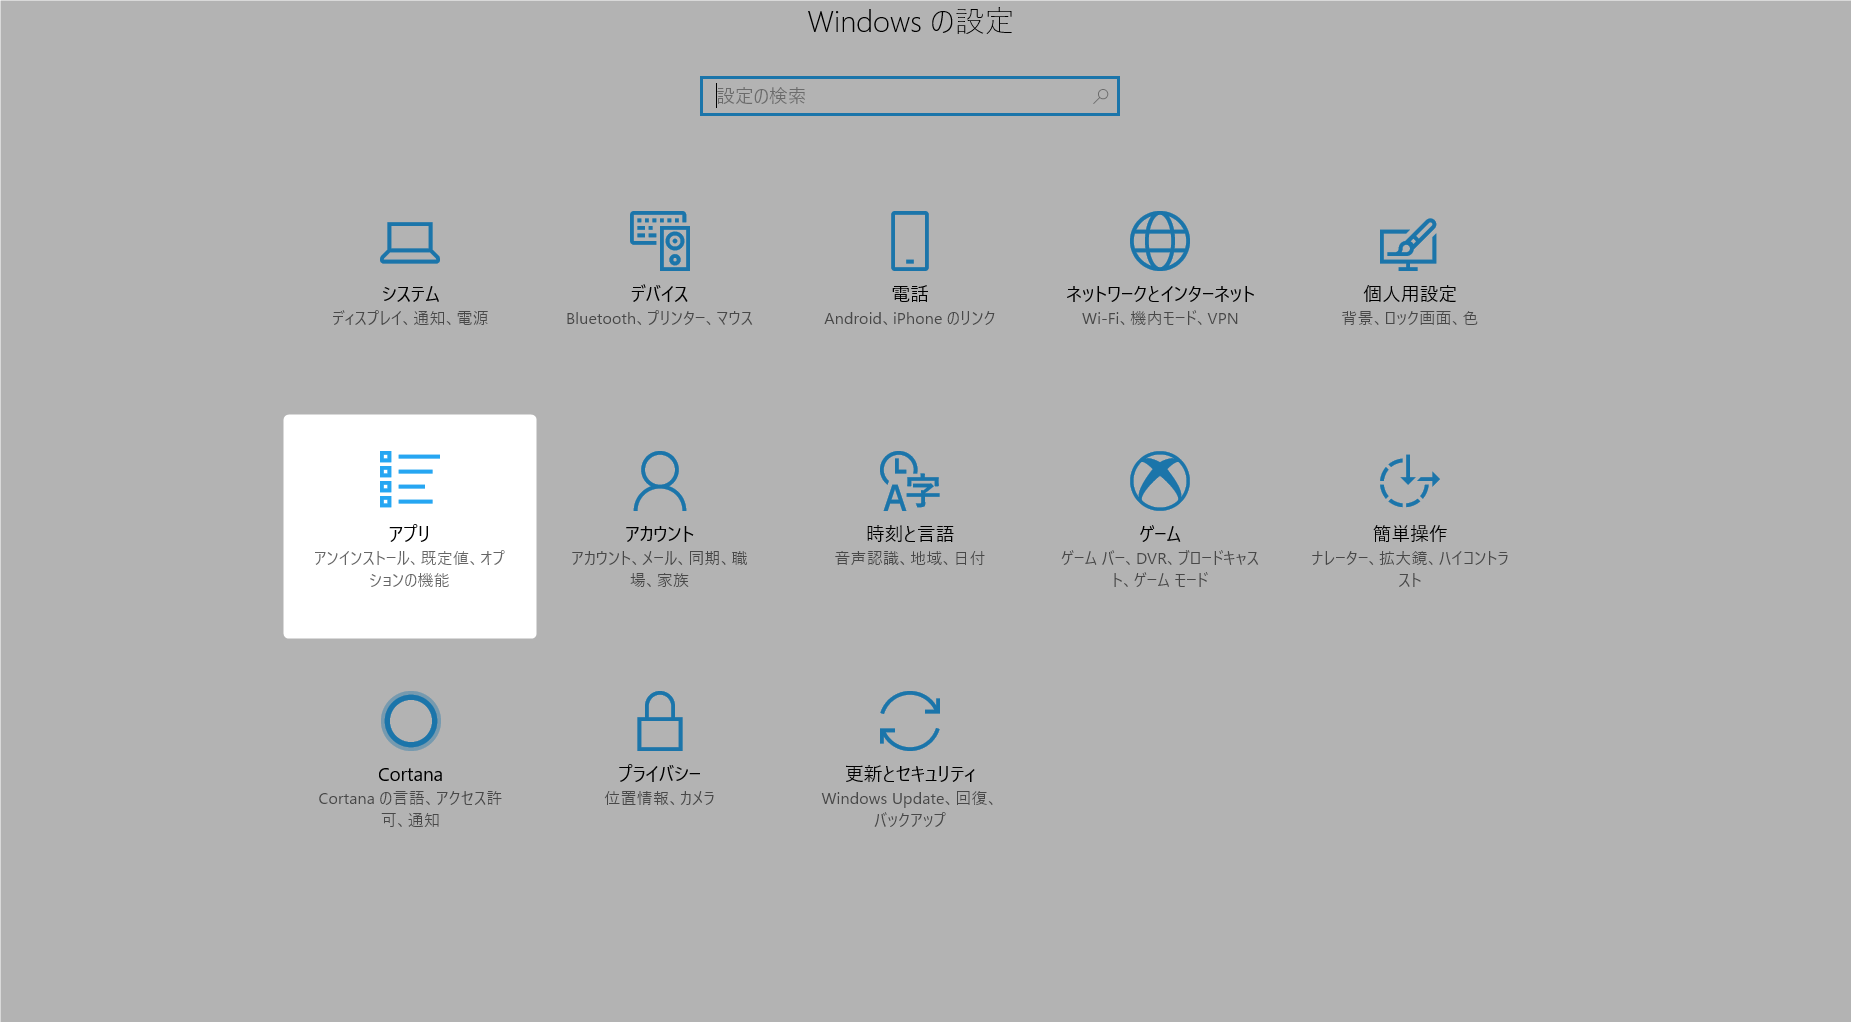Select the 更新とセキュリティ refresh arrows icon
The image size is (1851, 1022).
(x=910, y=721)
